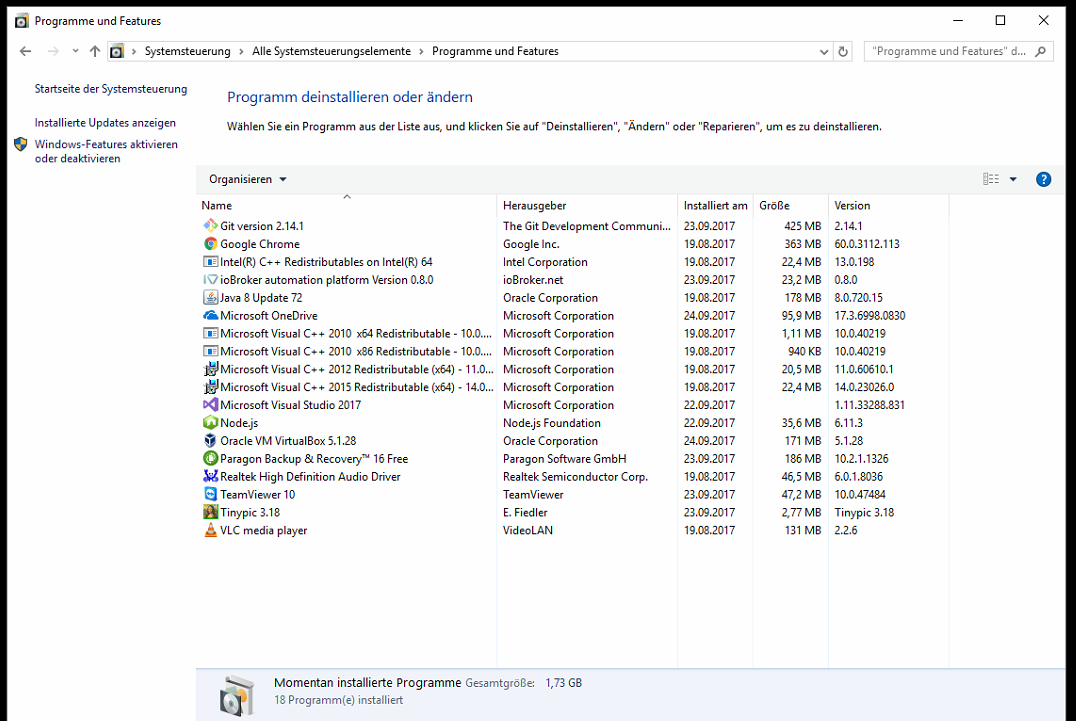This screenshot has width=1076, height=721.
Task: Click the Paragon Backup & Recovery icon
Action: point(210,458)
